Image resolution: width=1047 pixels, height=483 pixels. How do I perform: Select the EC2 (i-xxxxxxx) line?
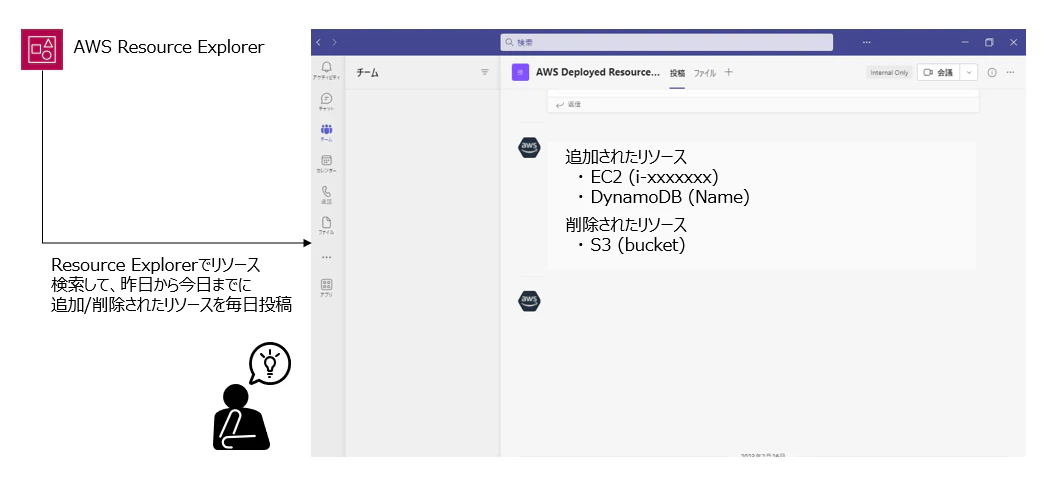pyautogui.click(x=654, y=177)
